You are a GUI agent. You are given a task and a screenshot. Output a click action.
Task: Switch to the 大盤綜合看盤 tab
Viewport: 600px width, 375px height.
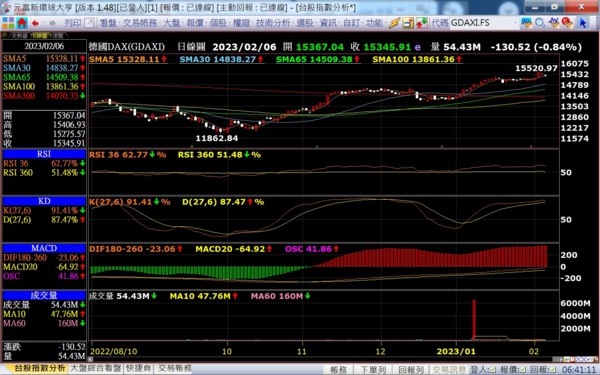[x=96, y=369]
